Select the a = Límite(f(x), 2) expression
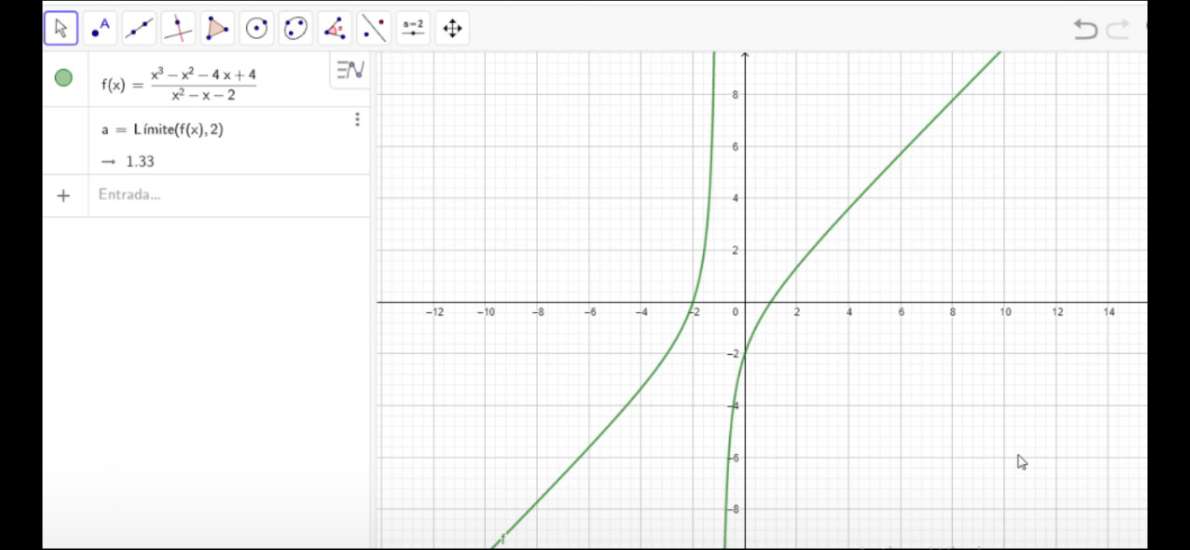This screenshot has height=550, width=1190. coord(162,130)
